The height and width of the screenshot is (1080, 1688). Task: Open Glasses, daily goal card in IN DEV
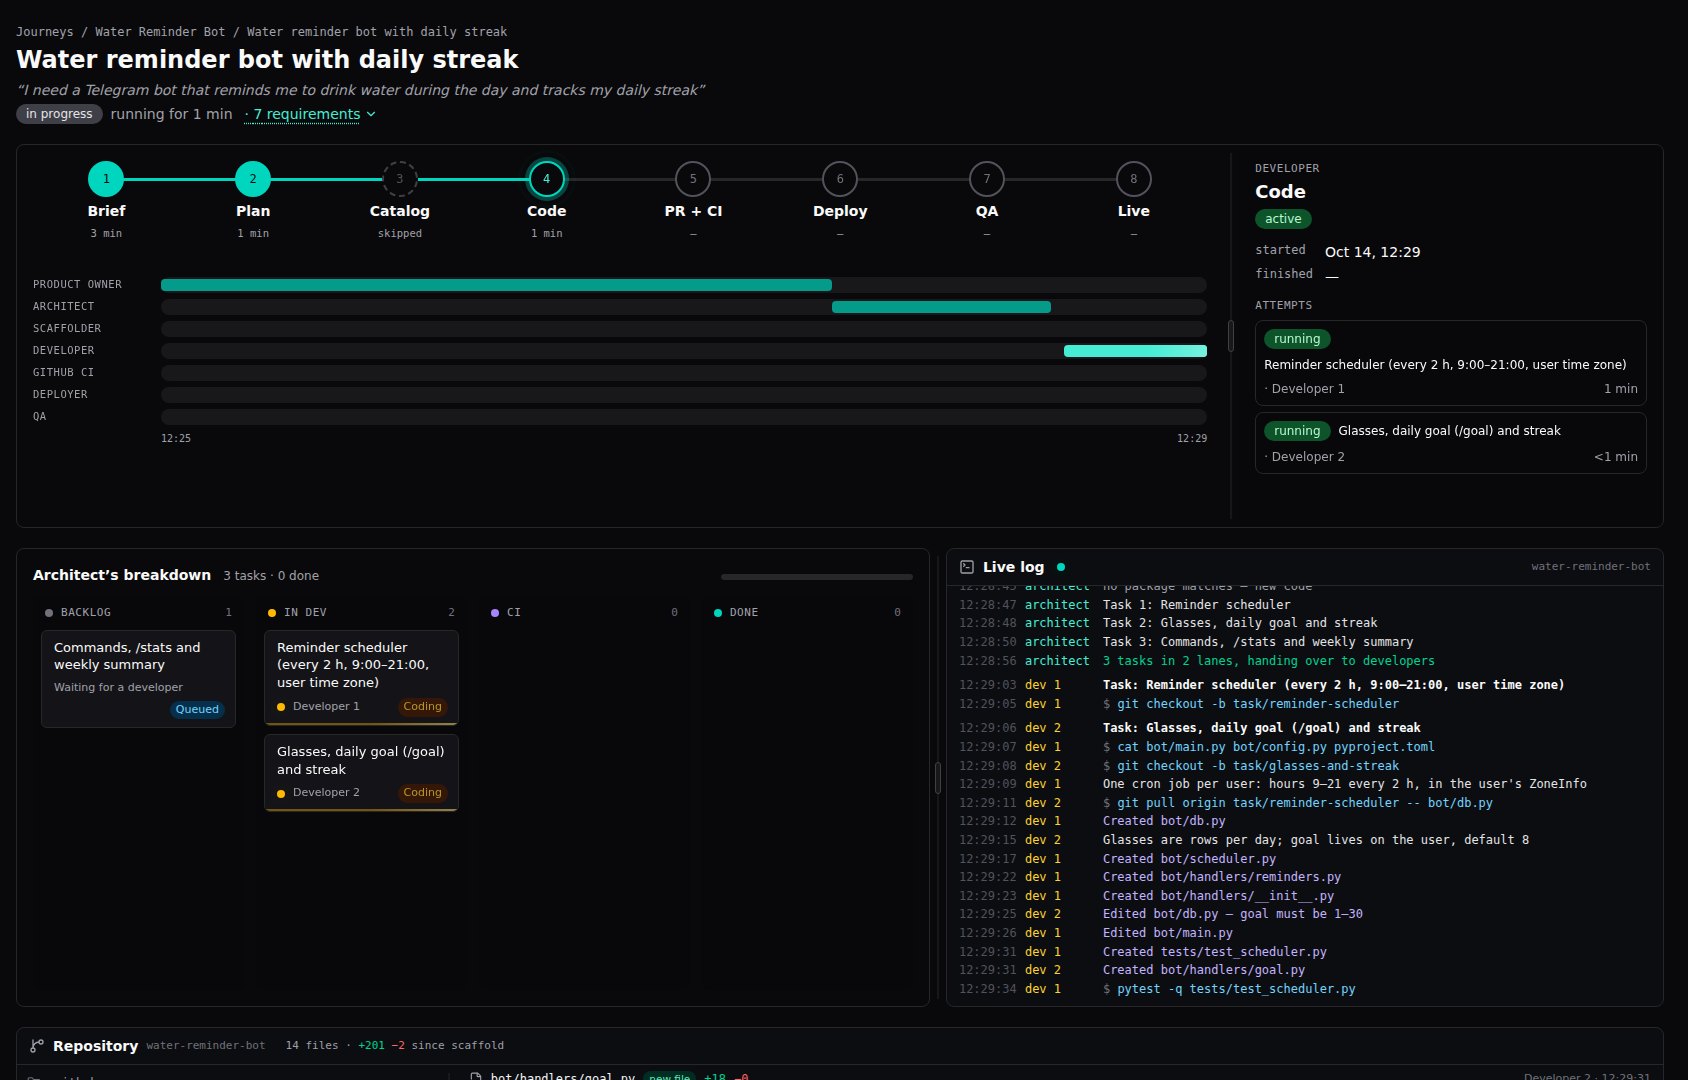pyautogui.click(x=361, y=772)
